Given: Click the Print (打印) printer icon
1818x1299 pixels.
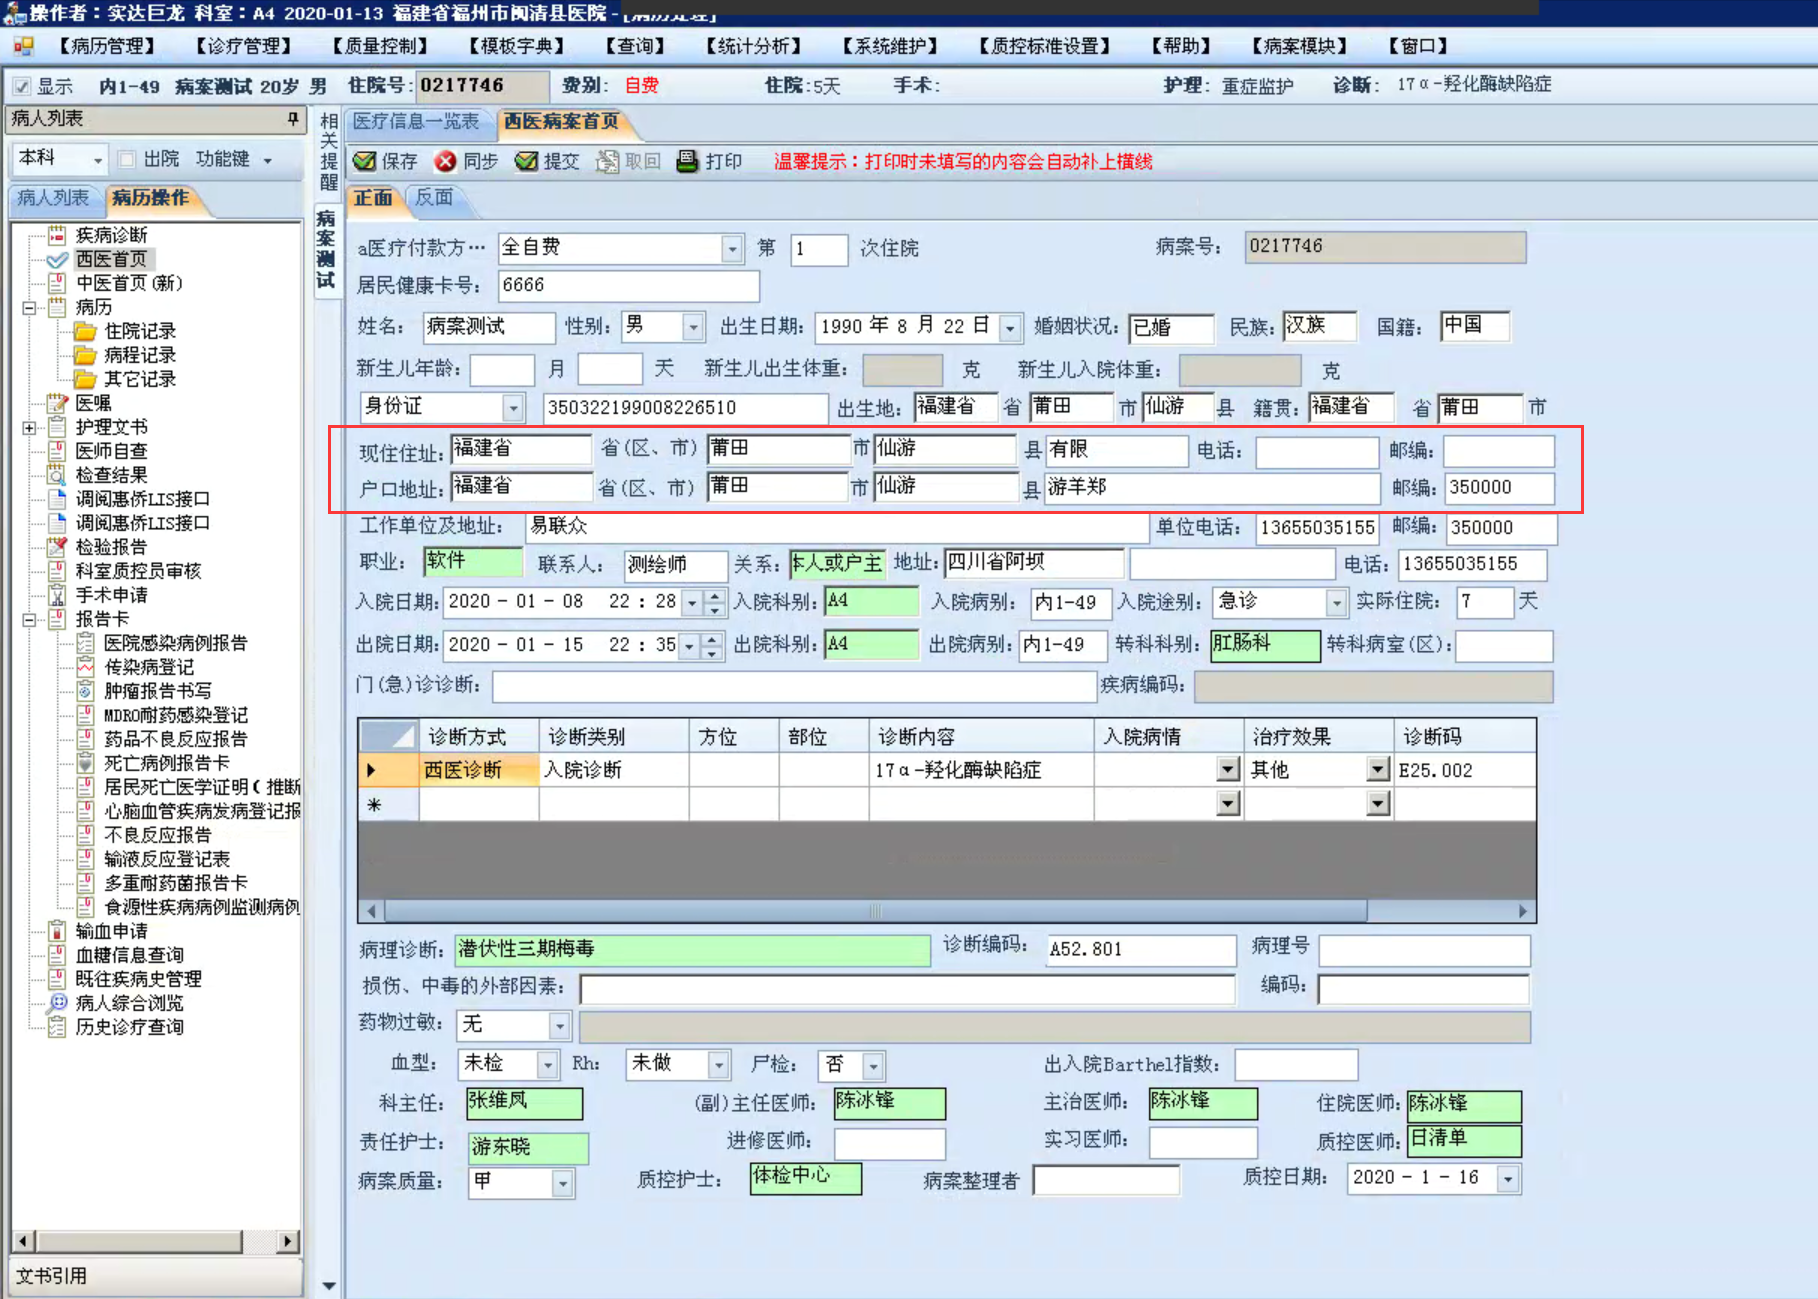Looking at the screenshot, I should [687, 161].
